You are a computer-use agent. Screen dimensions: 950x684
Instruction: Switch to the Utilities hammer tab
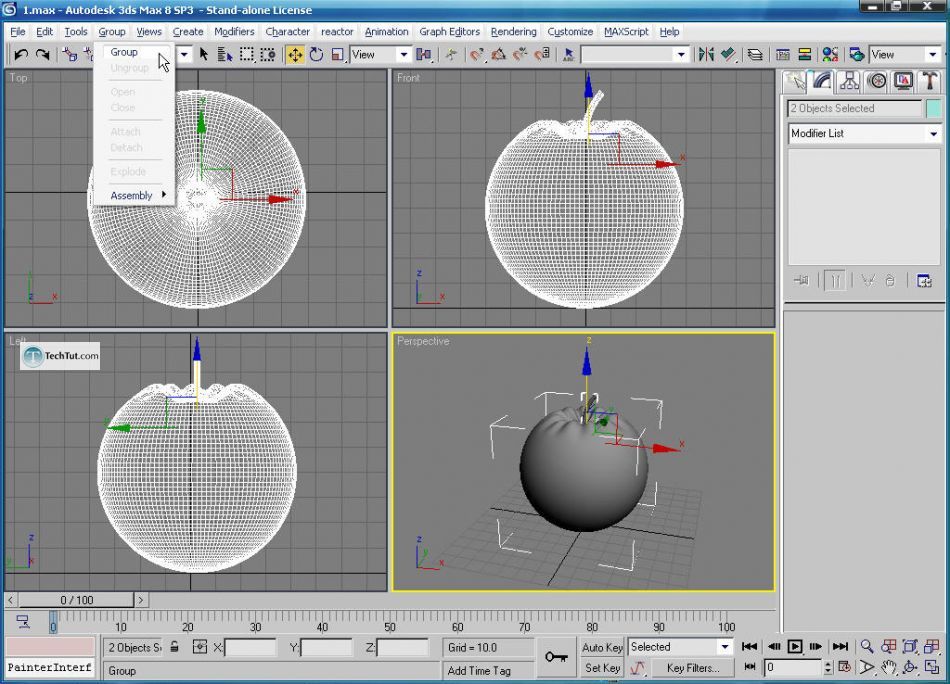[929, 82]
